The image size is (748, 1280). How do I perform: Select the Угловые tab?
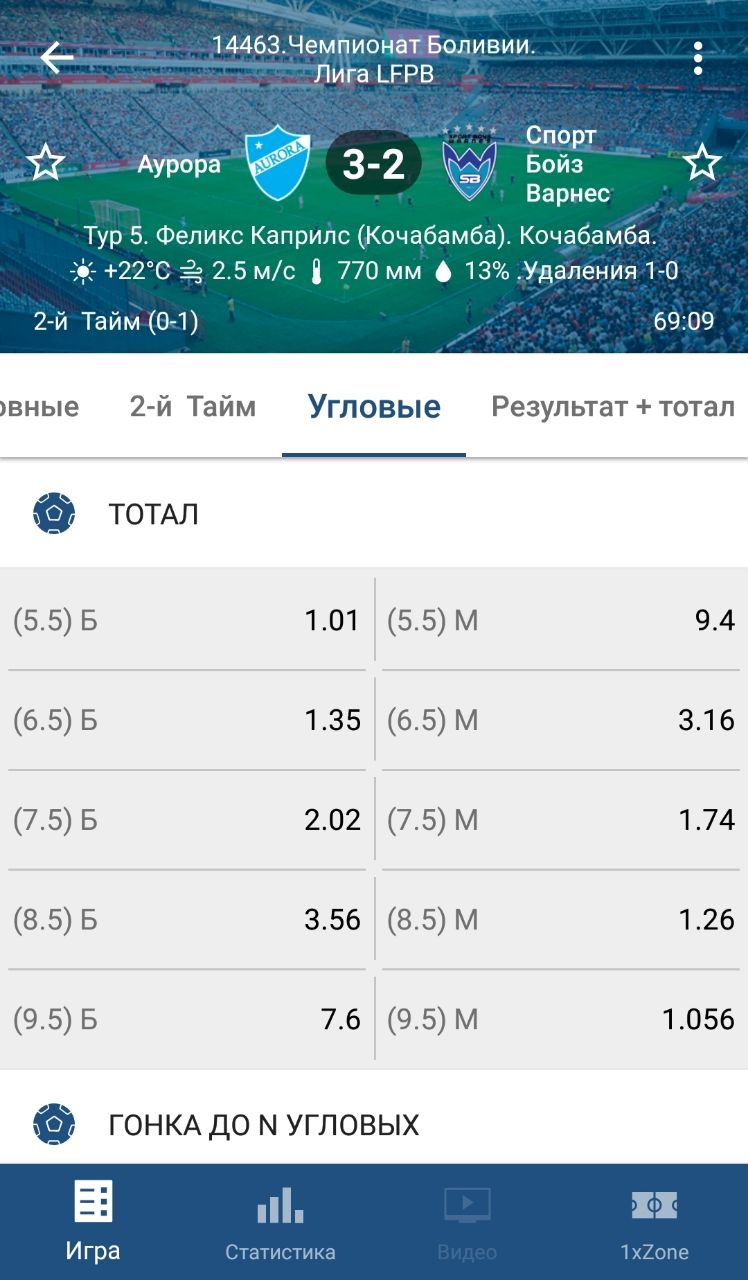(374, 407)
